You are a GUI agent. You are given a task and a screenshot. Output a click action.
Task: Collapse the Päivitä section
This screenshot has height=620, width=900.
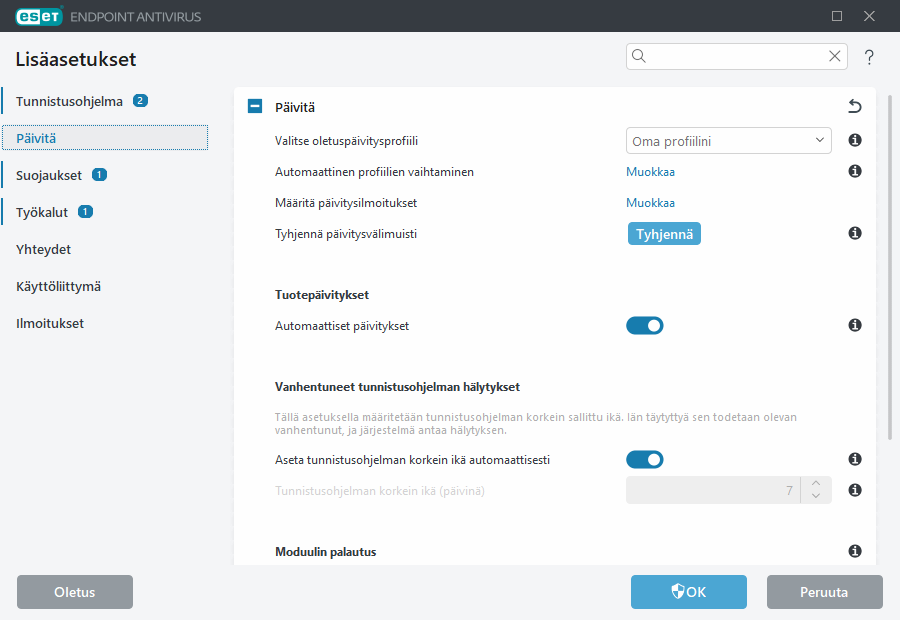click(255, 106)
